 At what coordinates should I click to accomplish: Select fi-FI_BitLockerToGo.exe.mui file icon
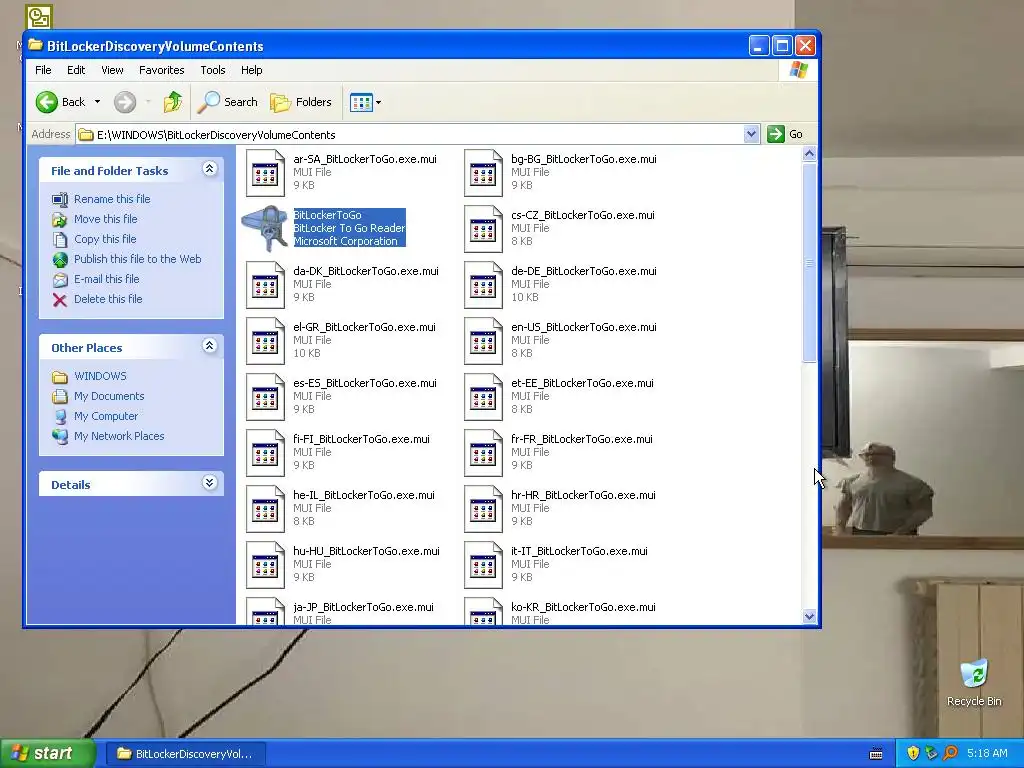[x=265, y=453]
